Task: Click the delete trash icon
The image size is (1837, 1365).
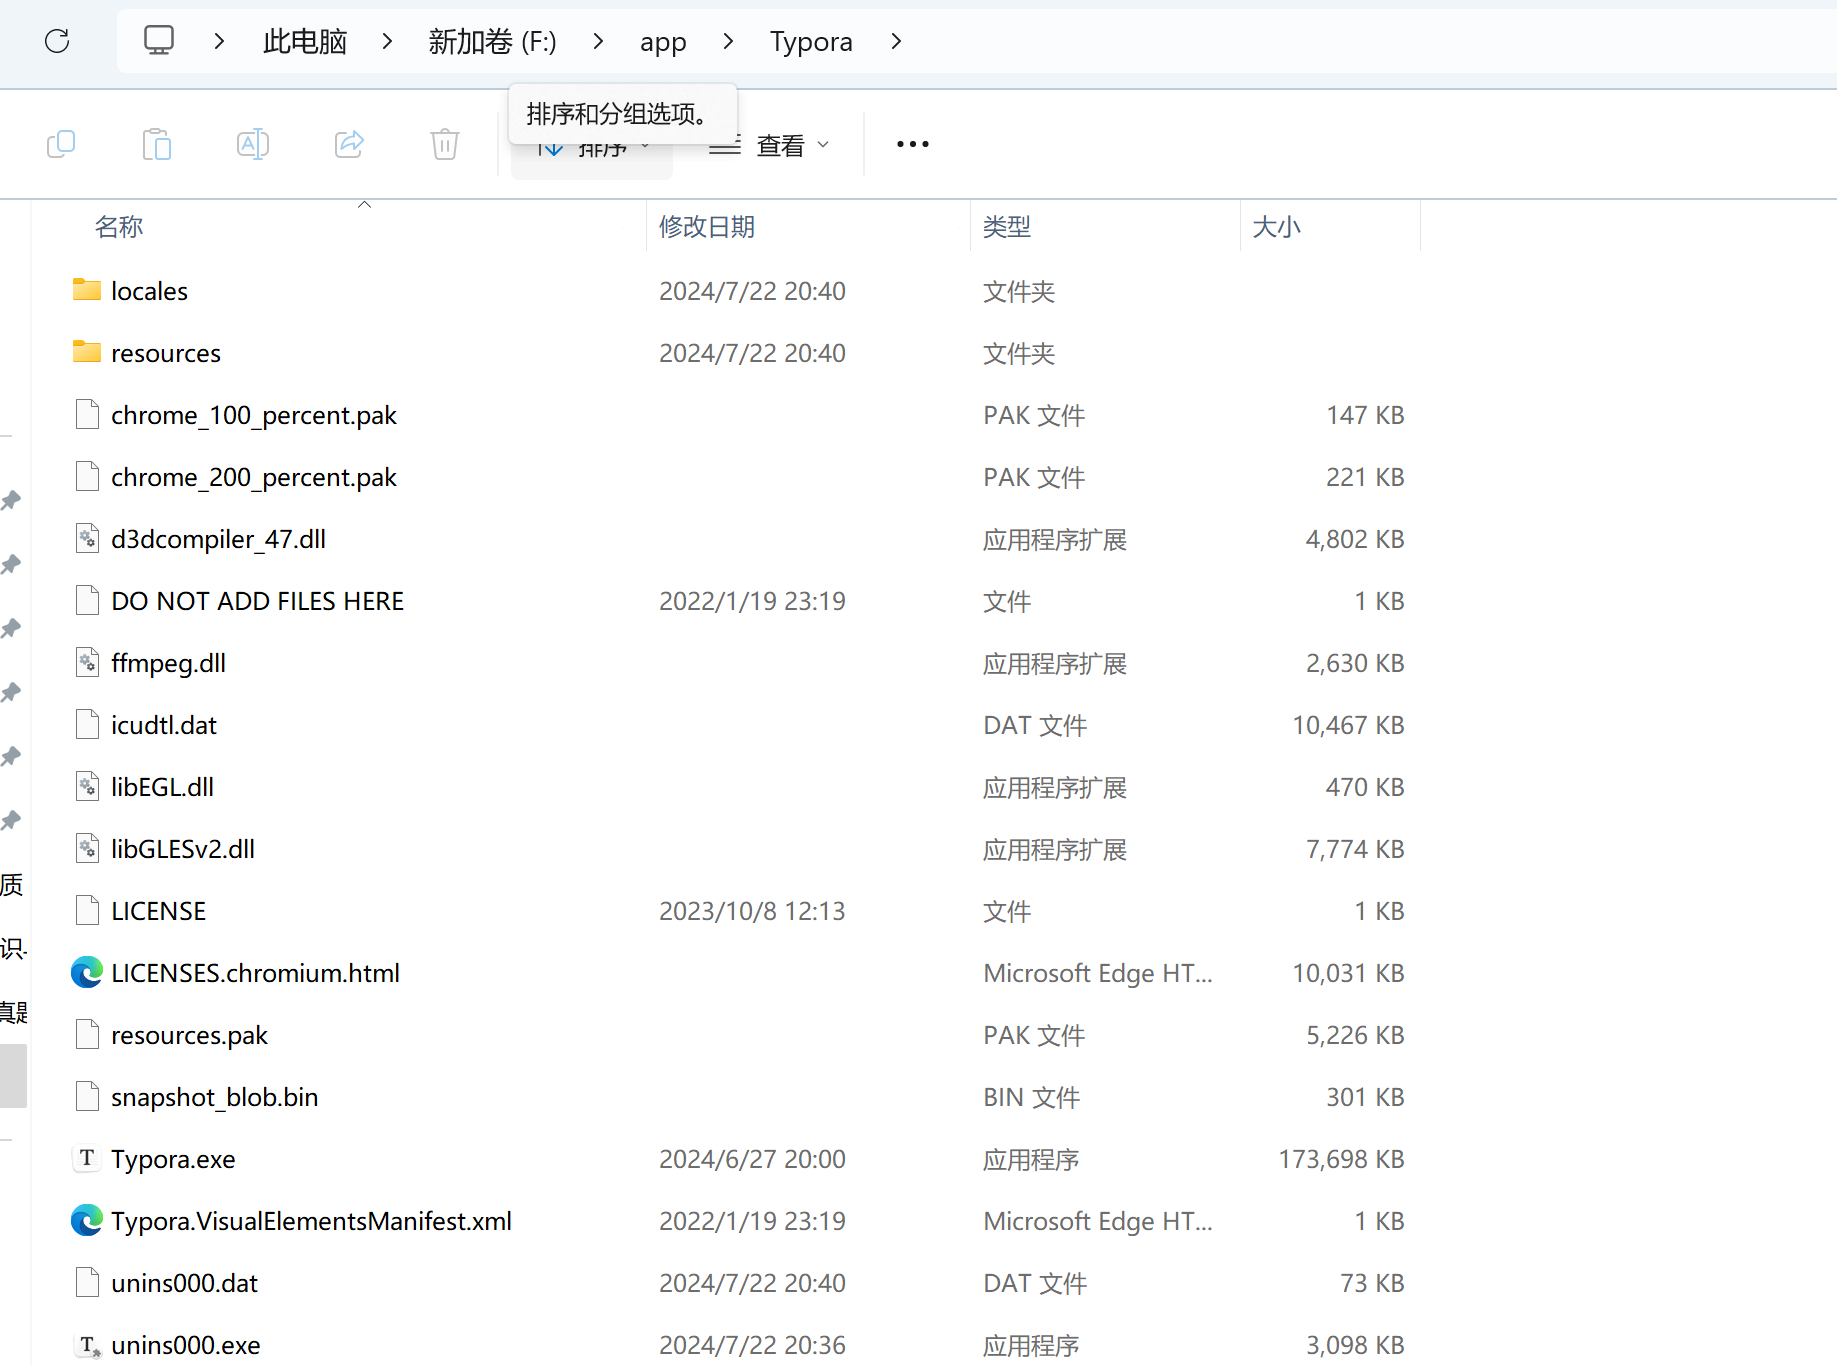Action: (x=445, y=144)
